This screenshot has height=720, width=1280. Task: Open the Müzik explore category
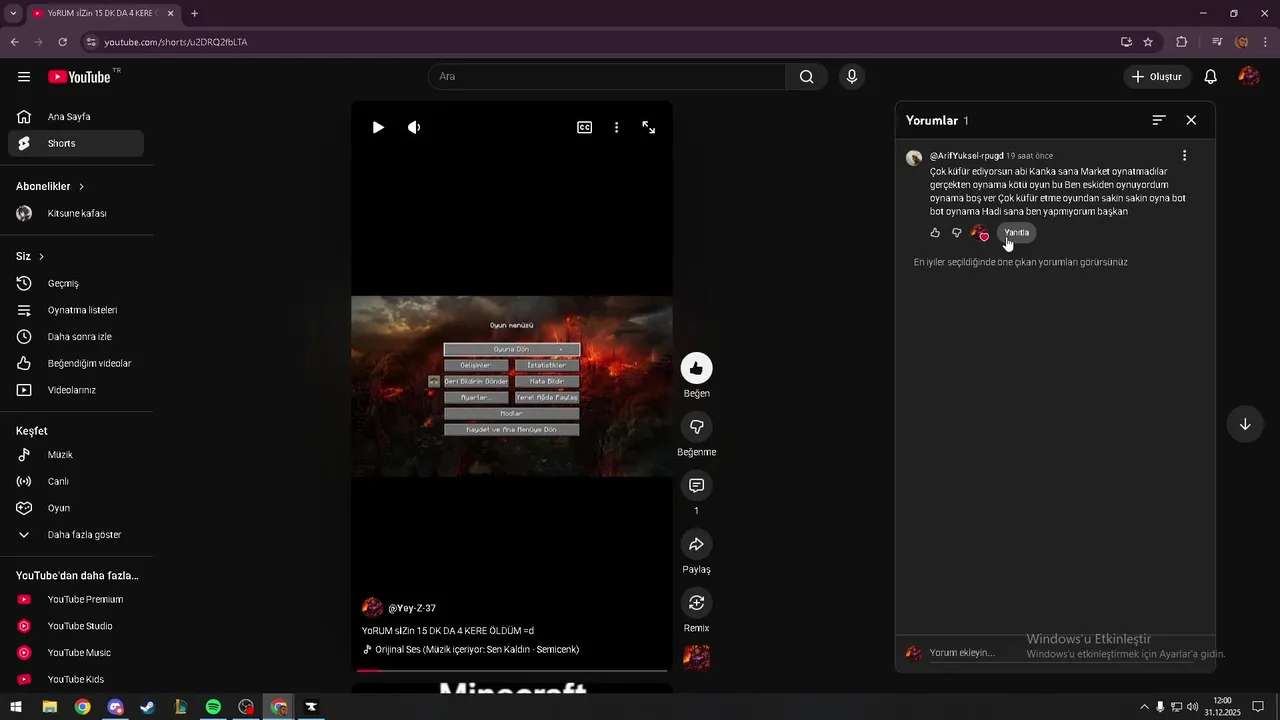(76, 455)
